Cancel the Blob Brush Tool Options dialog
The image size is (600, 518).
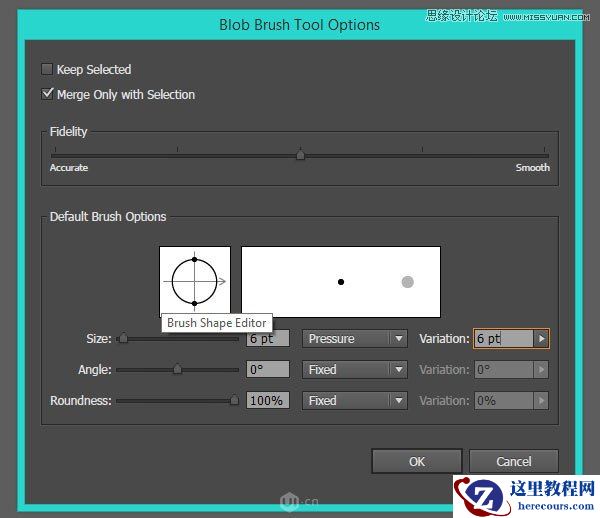click(514, 461)
